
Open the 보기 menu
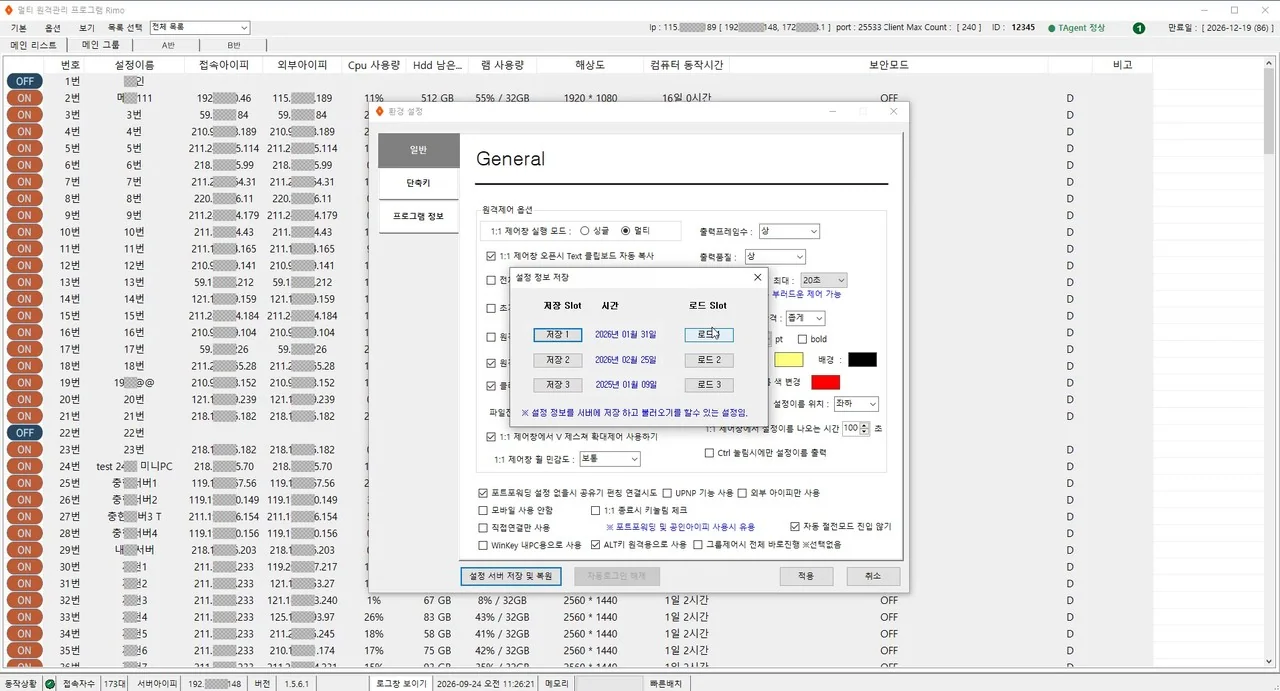coord(87,28)
